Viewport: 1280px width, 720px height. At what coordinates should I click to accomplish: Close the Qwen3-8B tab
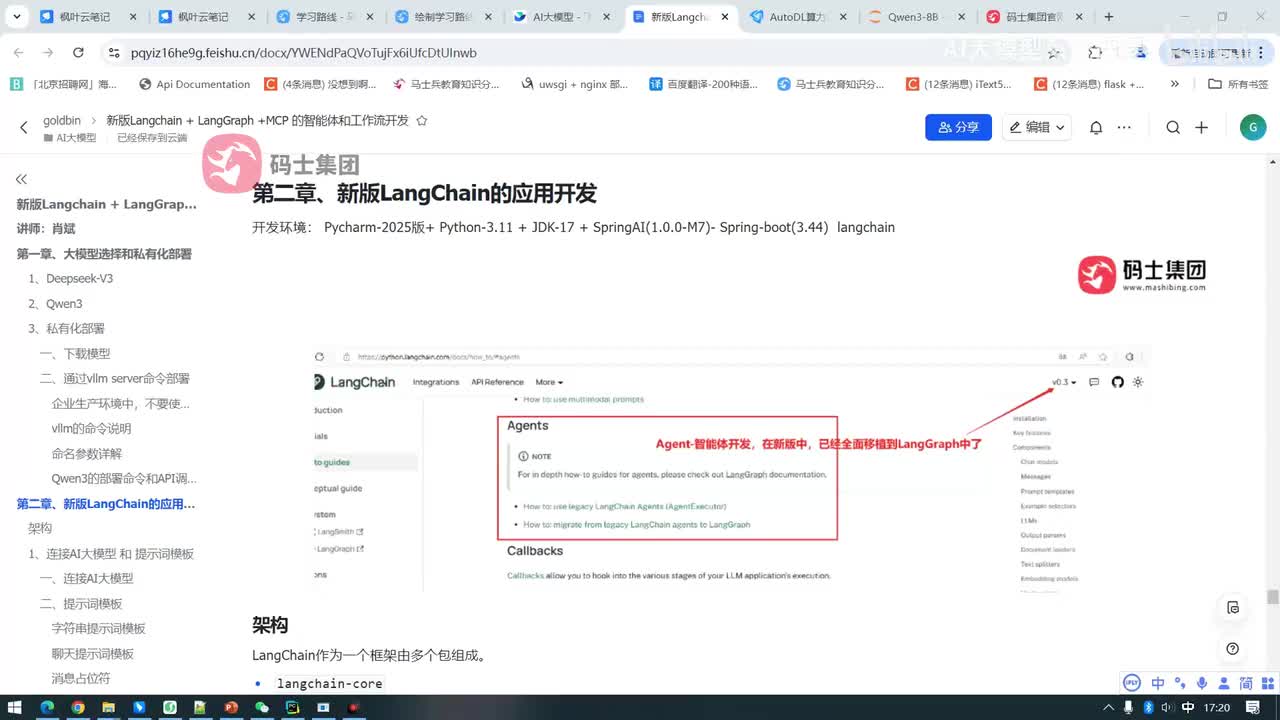960,17
